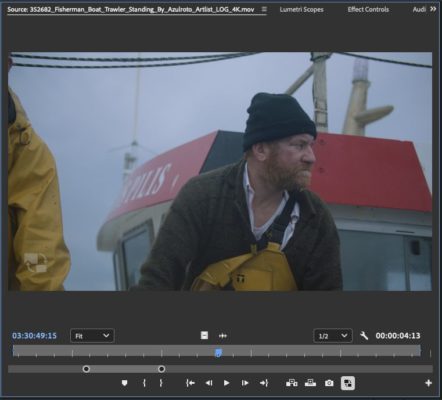Click the Insert edit button

[x=292, y=383]
